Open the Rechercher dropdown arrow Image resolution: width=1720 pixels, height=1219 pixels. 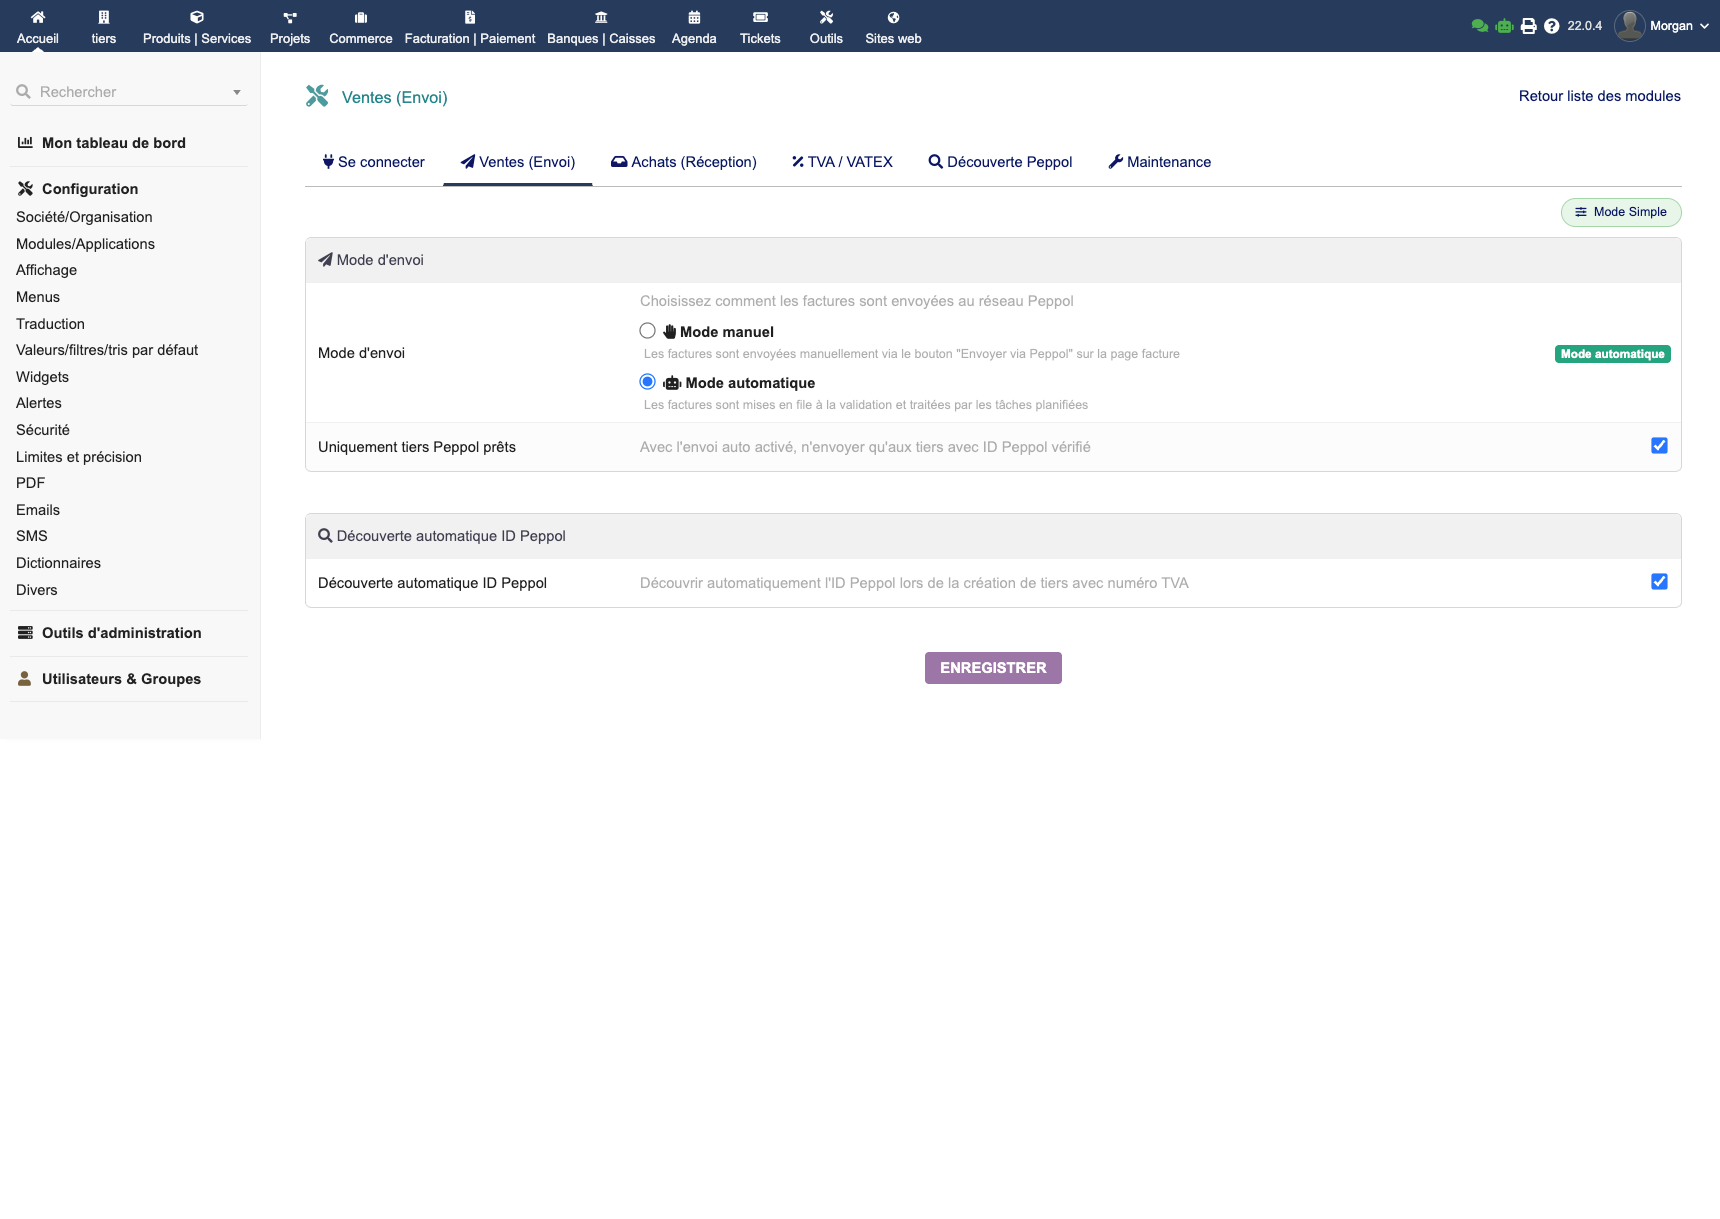coord(237,92)
